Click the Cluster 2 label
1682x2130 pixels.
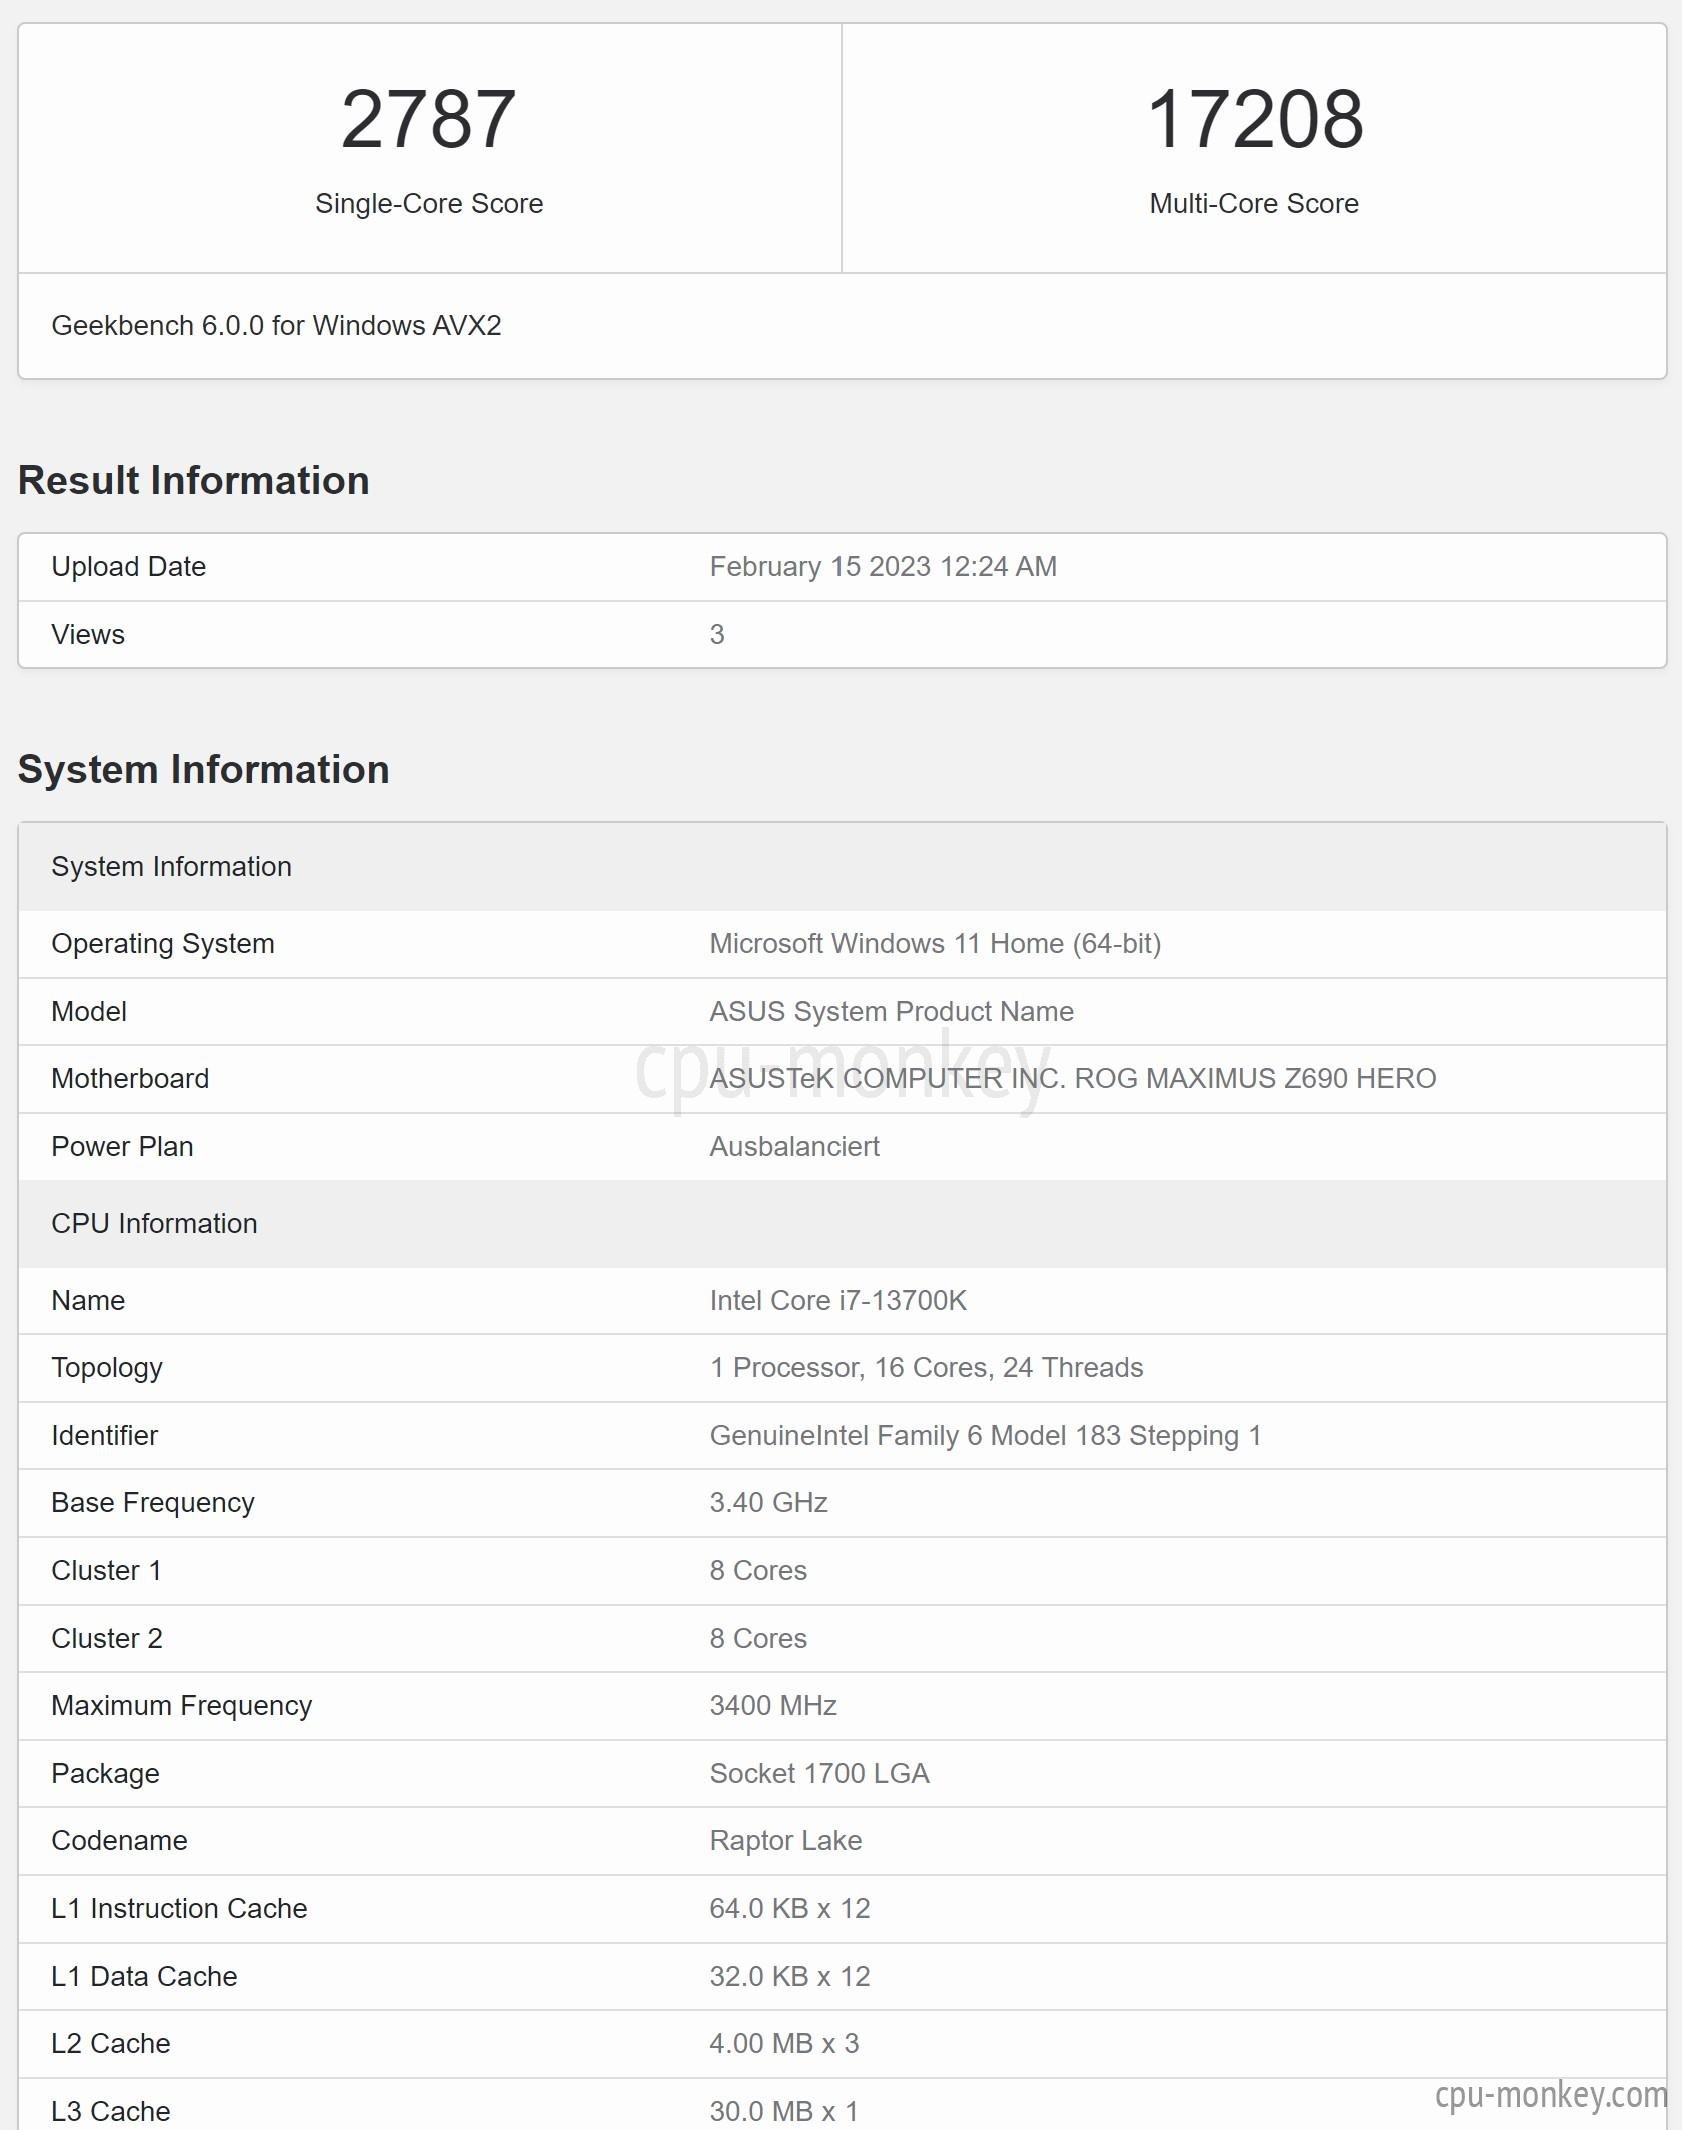tap(106, 1638)
